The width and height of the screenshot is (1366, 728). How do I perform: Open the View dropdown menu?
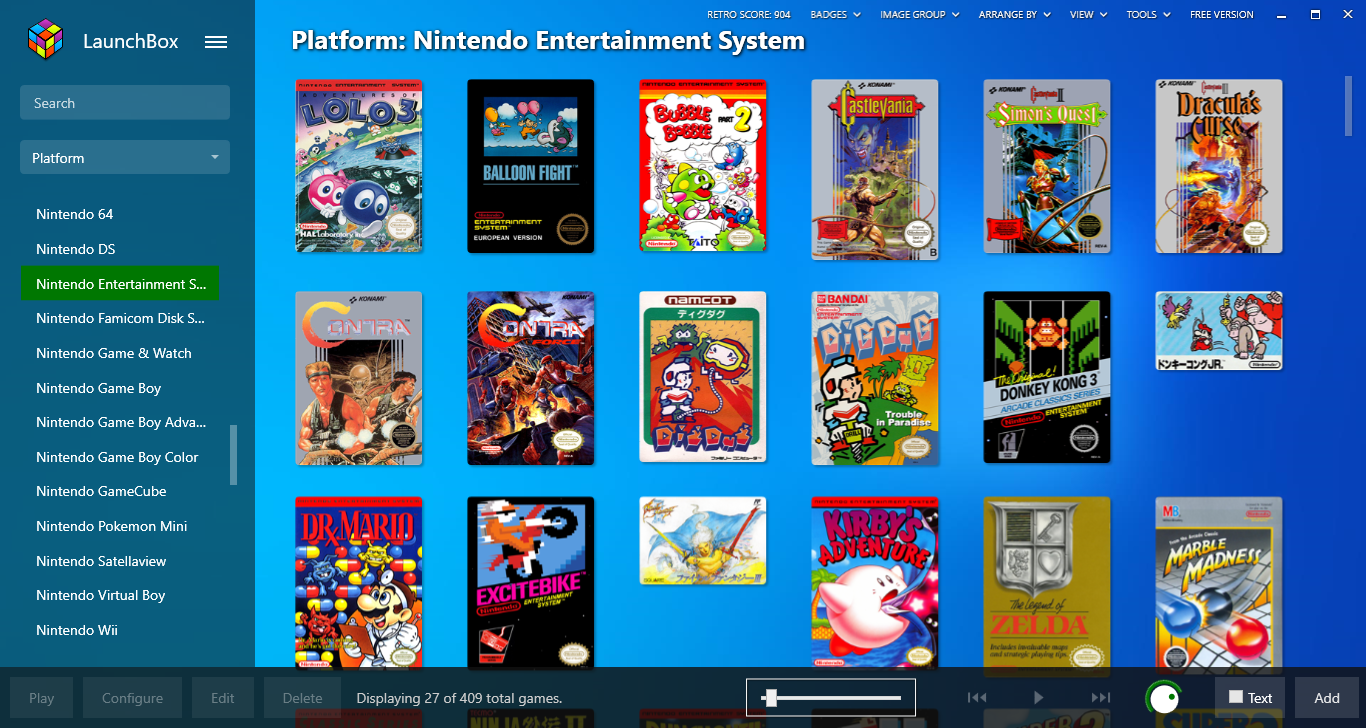click(1088, 15)
